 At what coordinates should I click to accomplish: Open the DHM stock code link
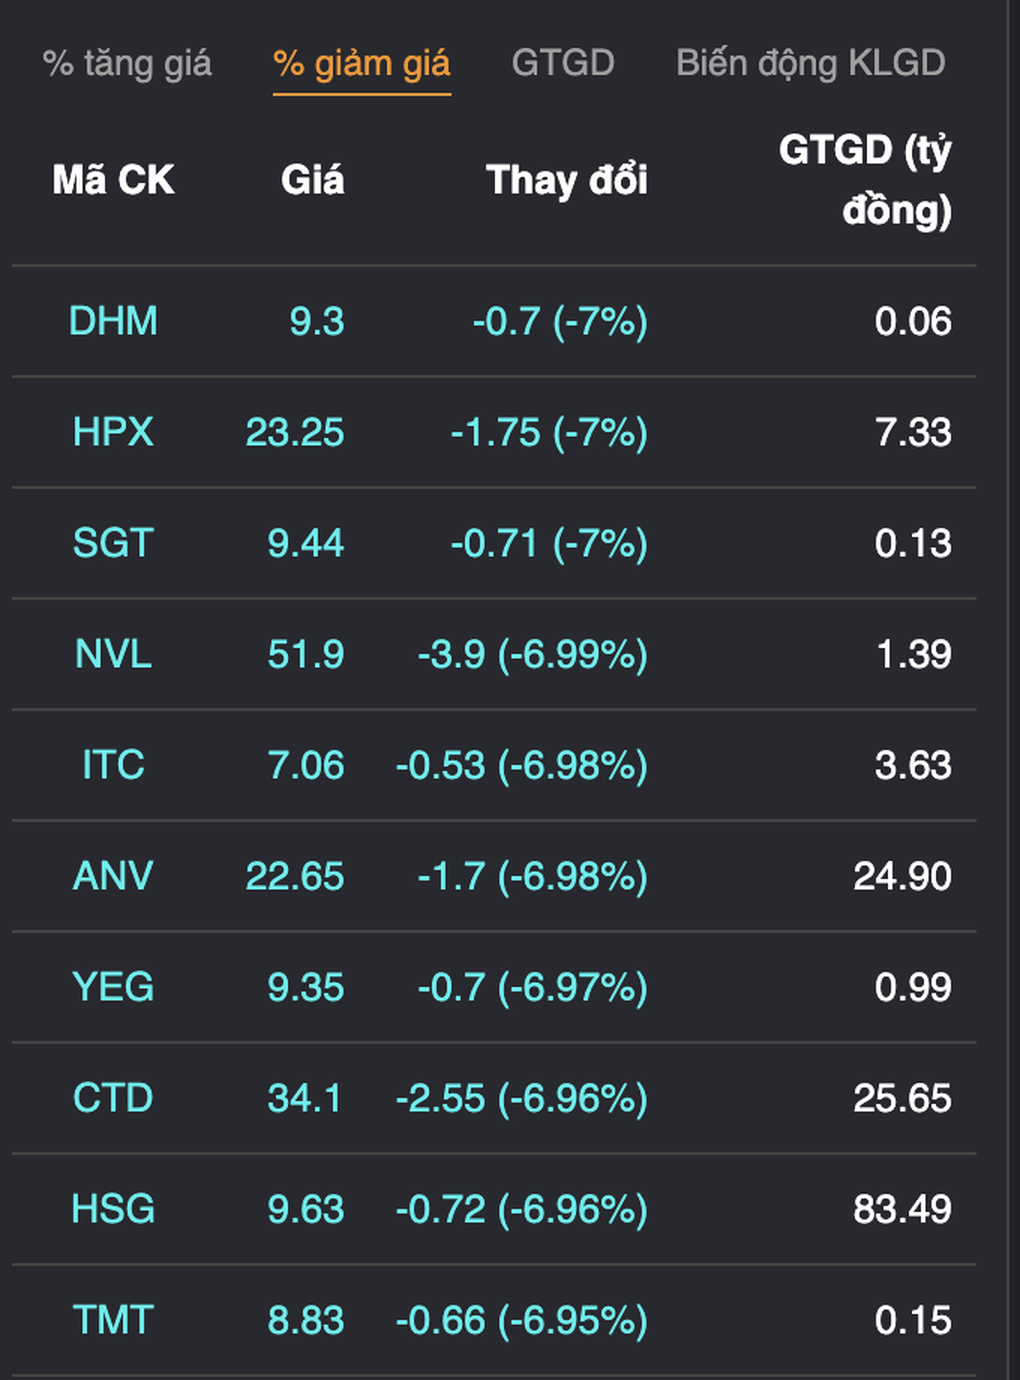pos(113,321)
